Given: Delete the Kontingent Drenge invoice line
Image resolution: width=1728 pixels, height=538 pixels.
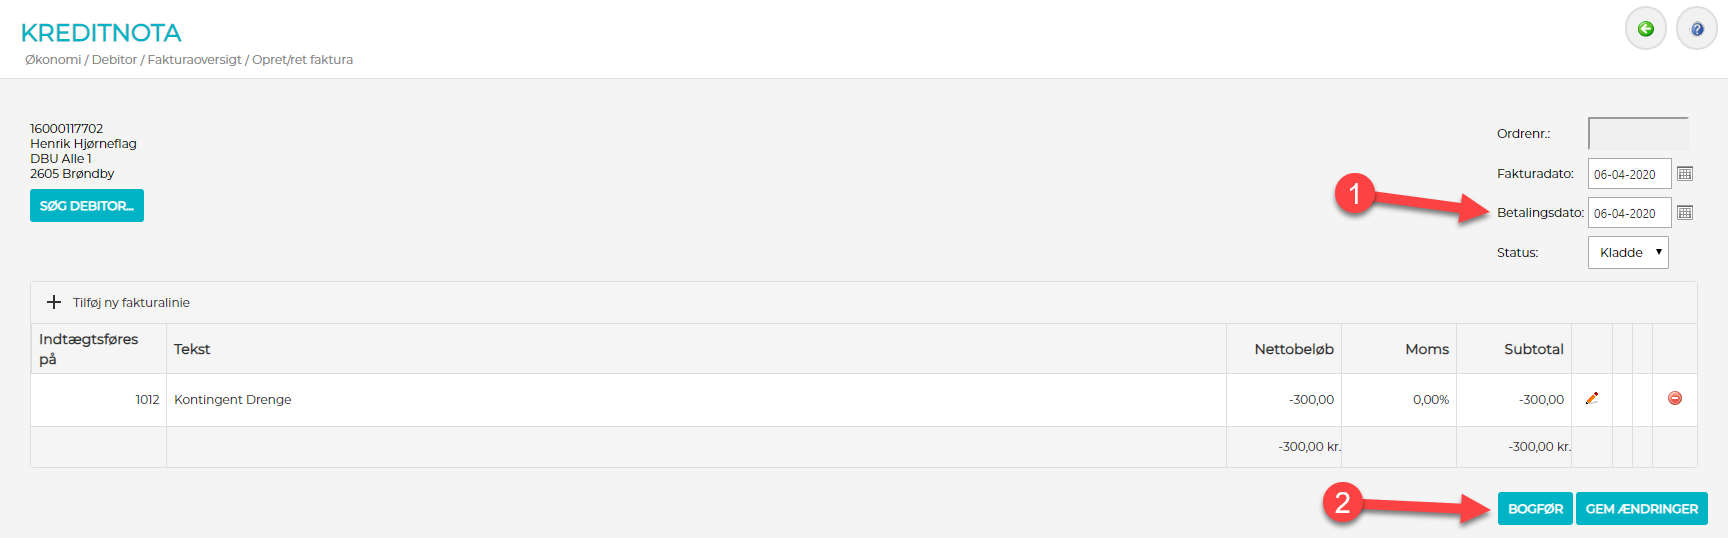Looking at the screenshot, I should coord(1675,398).
